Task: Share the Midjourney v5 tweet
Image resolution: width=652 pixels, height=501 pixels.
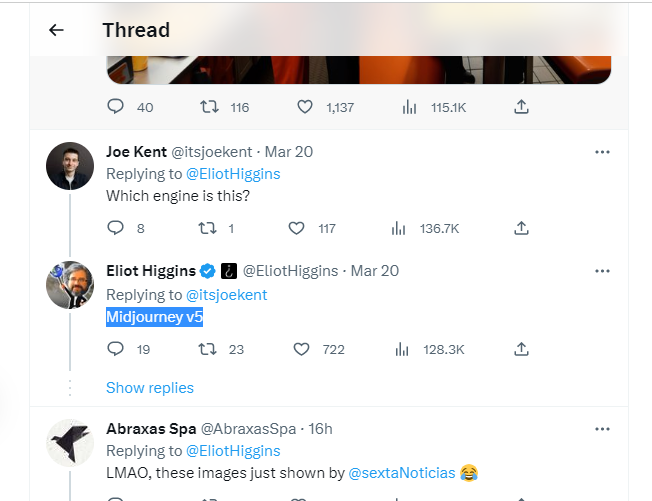Action: pyautogui.click(x=521, y=349)
